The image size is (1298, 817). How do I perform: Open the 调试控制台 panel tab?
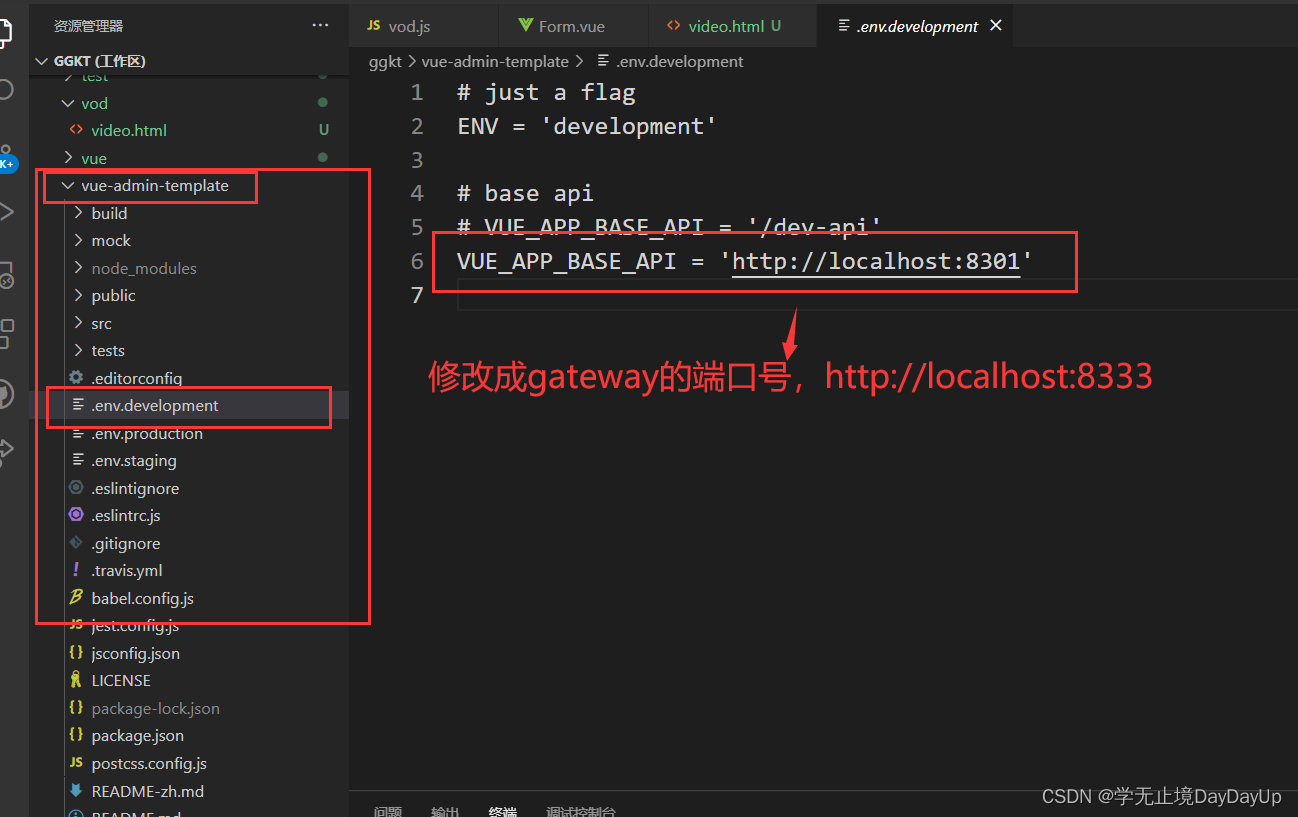(581, 811)
